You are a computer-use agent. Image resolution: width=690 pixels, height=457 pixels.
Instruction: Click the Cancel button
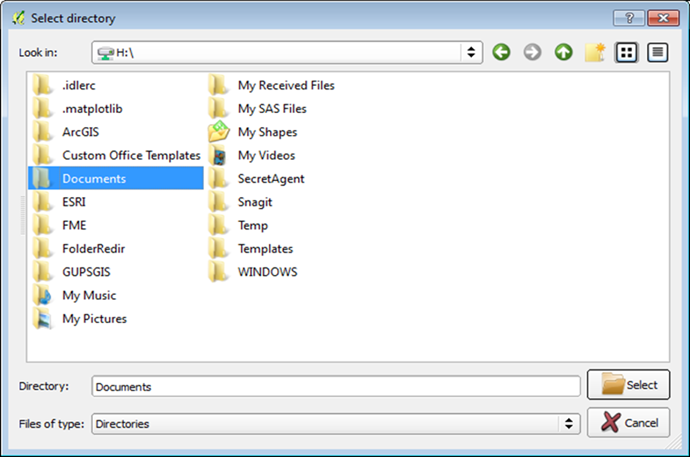pyautogui.click(x=628, y=422)
